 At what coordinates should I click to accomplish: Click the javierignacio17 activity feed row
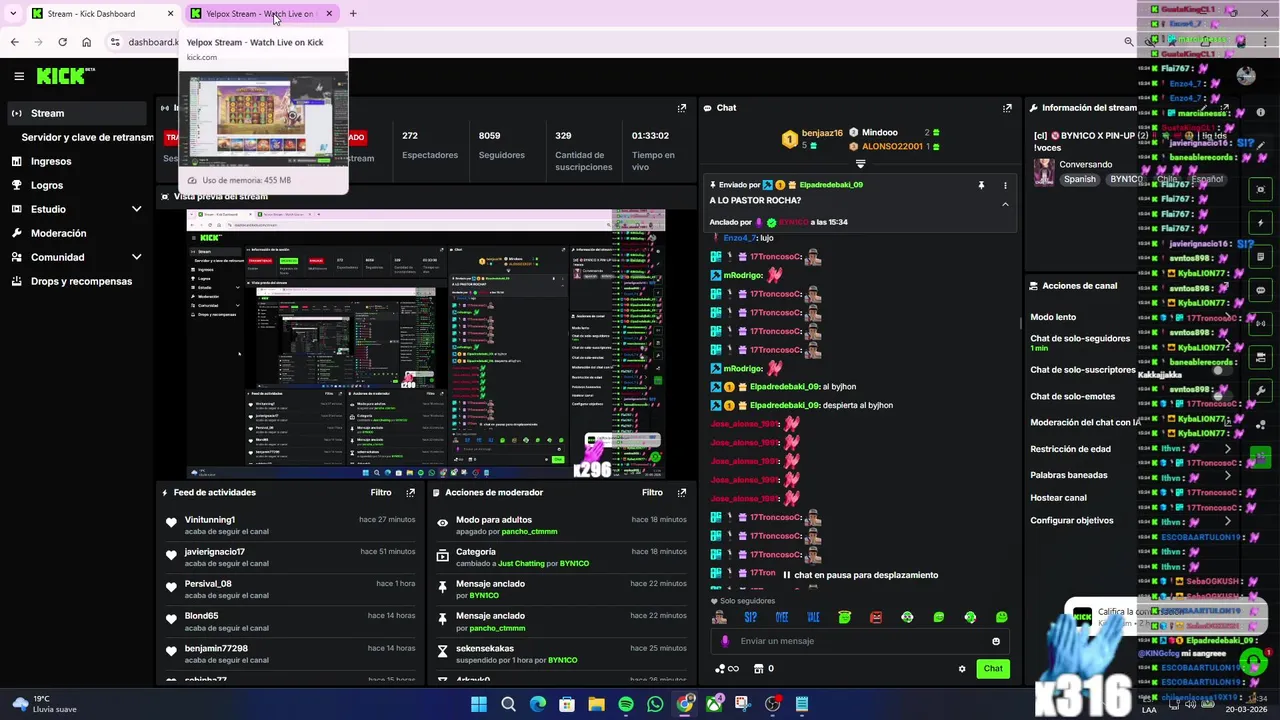pyautogui.click(x=290, y=557)
